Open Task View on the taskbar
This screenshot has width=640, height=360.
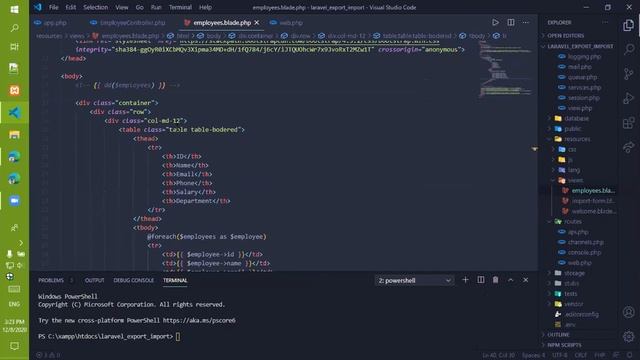(x=14, y=47)
